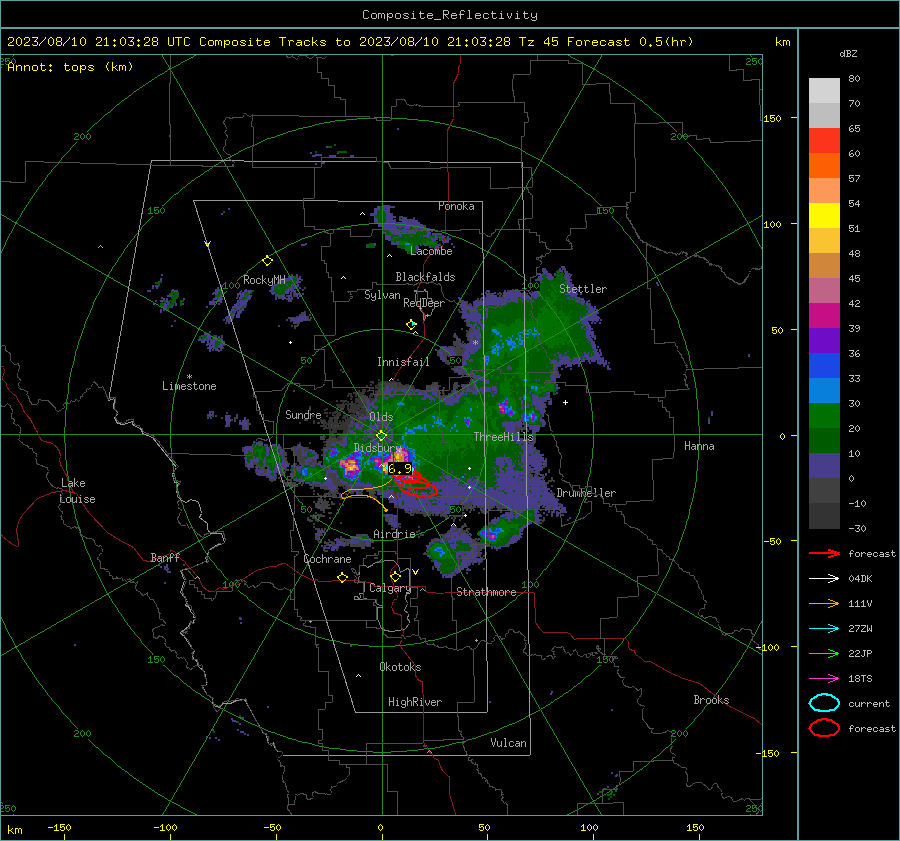Screen dimensions: 900x841
Task: Pick the green 22JP arrow legend icon
Action: 824,653
